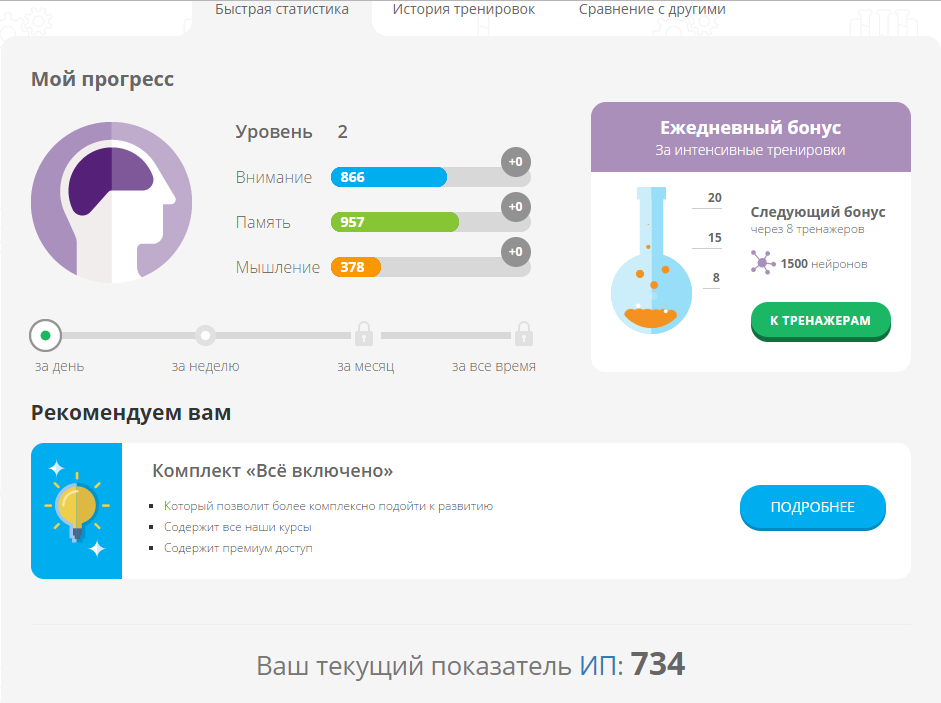This screenshot has height=703, width=941.
Task: Click the blue 'Подробнее' button
Action: click(812, 507)
